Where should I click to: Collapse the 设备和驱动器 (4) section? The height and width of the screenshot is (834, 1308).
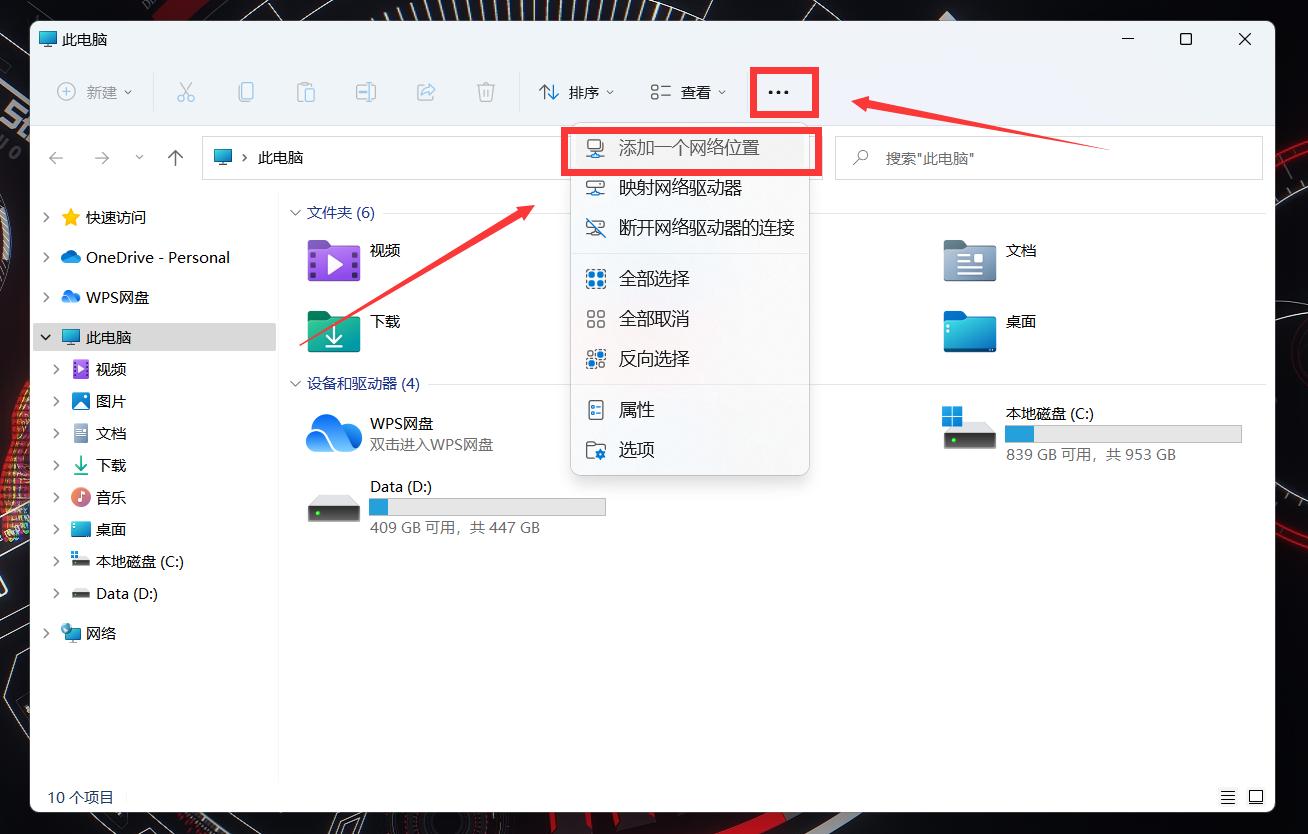pyautogui.click(x=296, y=383)
